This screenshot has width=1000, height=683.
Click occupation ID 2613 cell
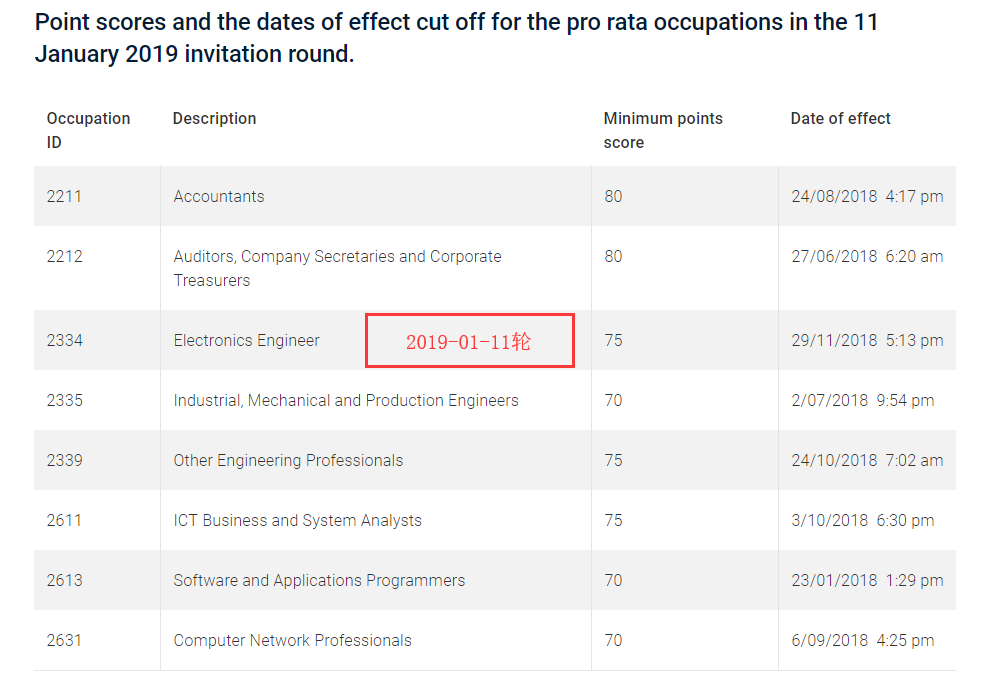pyautogui.click(x=64, y=580)
